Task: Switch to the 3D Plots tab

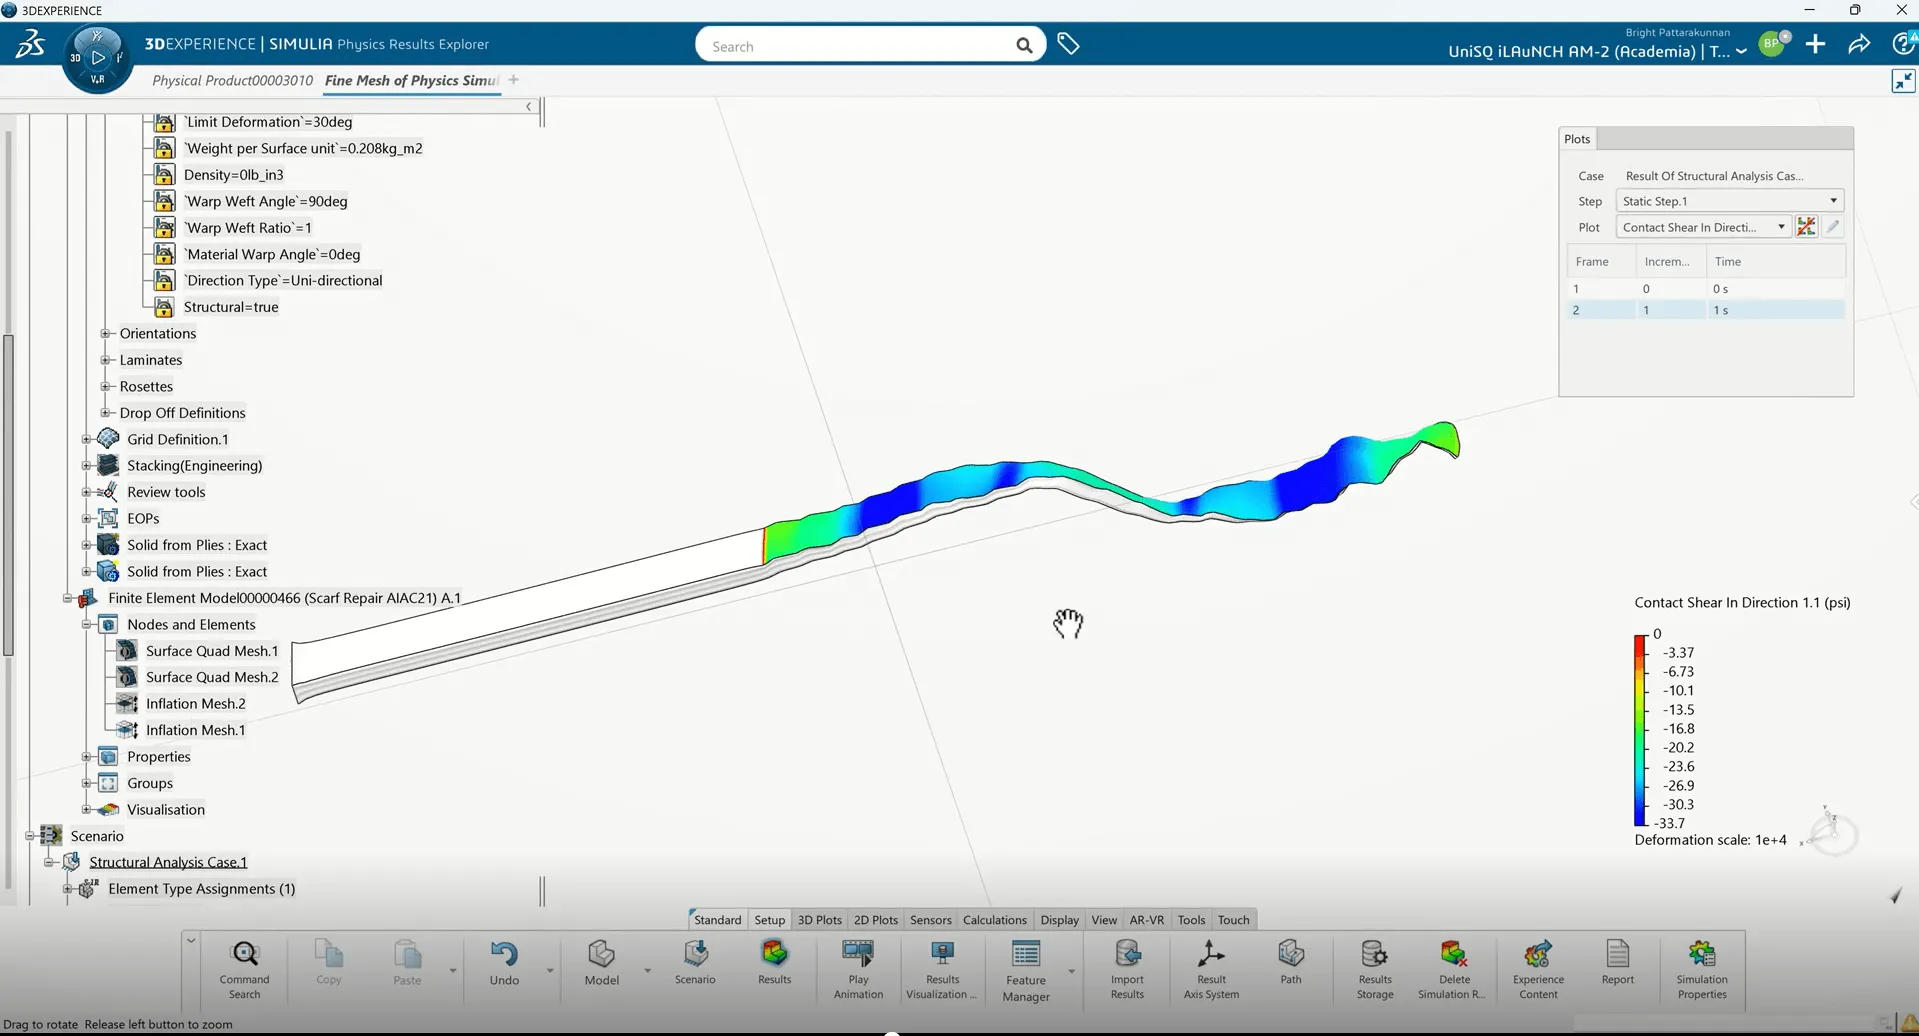Action: point(819,919)
